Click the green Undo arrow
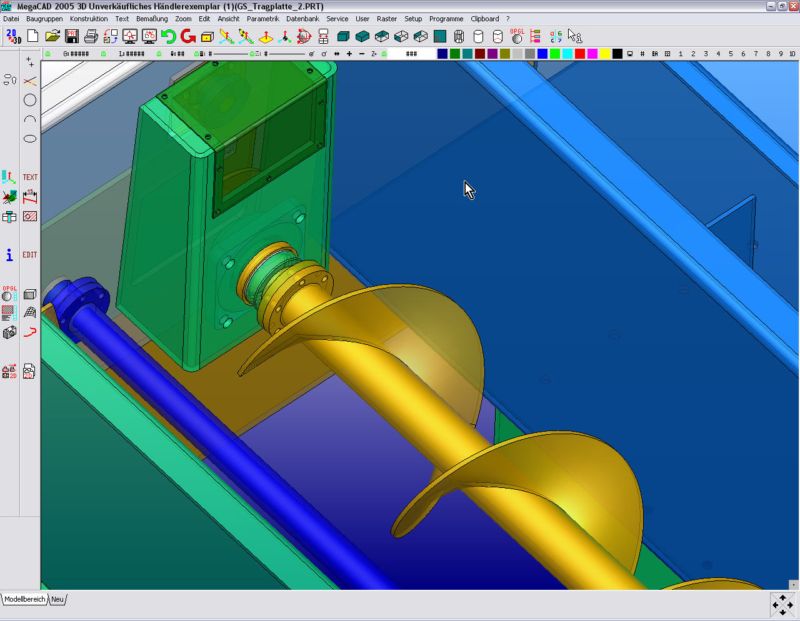 coord(167,36)
